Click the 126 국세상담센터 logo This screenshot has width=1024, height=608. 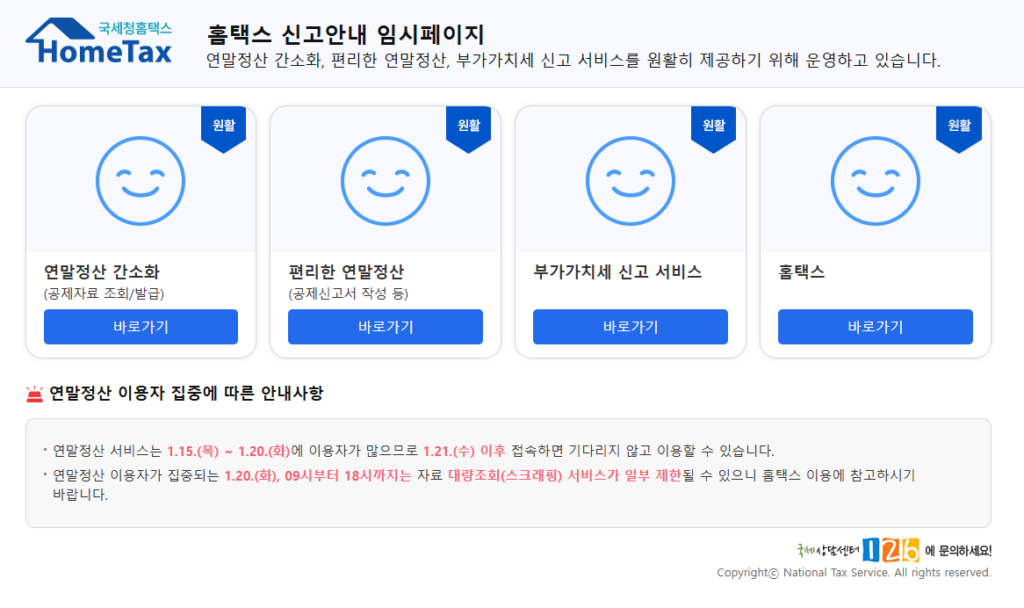889,550
